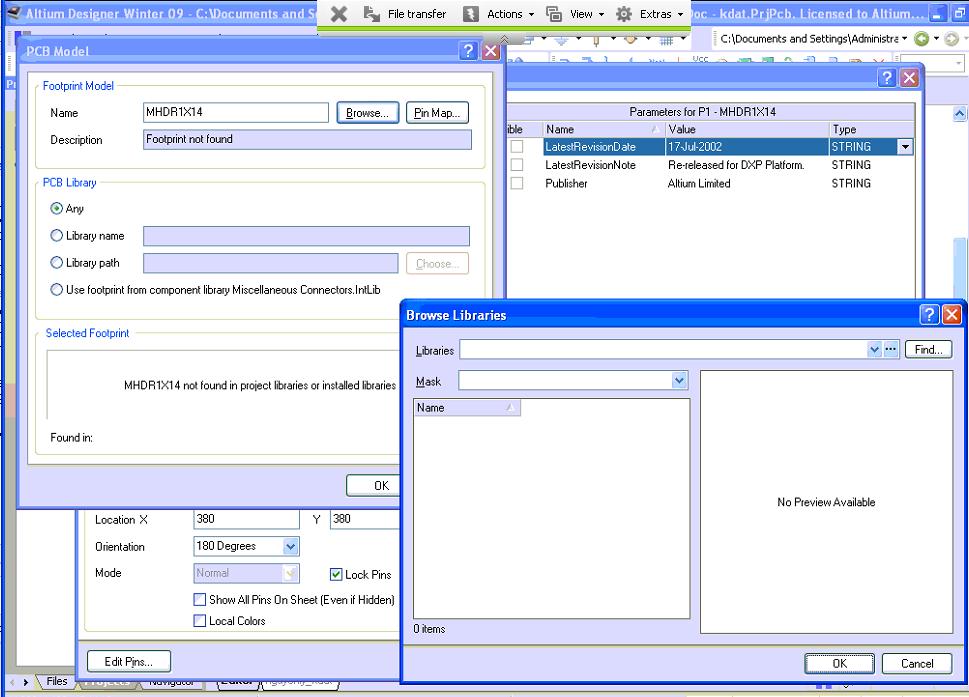Viewport: 969px width, 697px height.
Task: Sort parameters by Name column header
Action: pos(603,129)
